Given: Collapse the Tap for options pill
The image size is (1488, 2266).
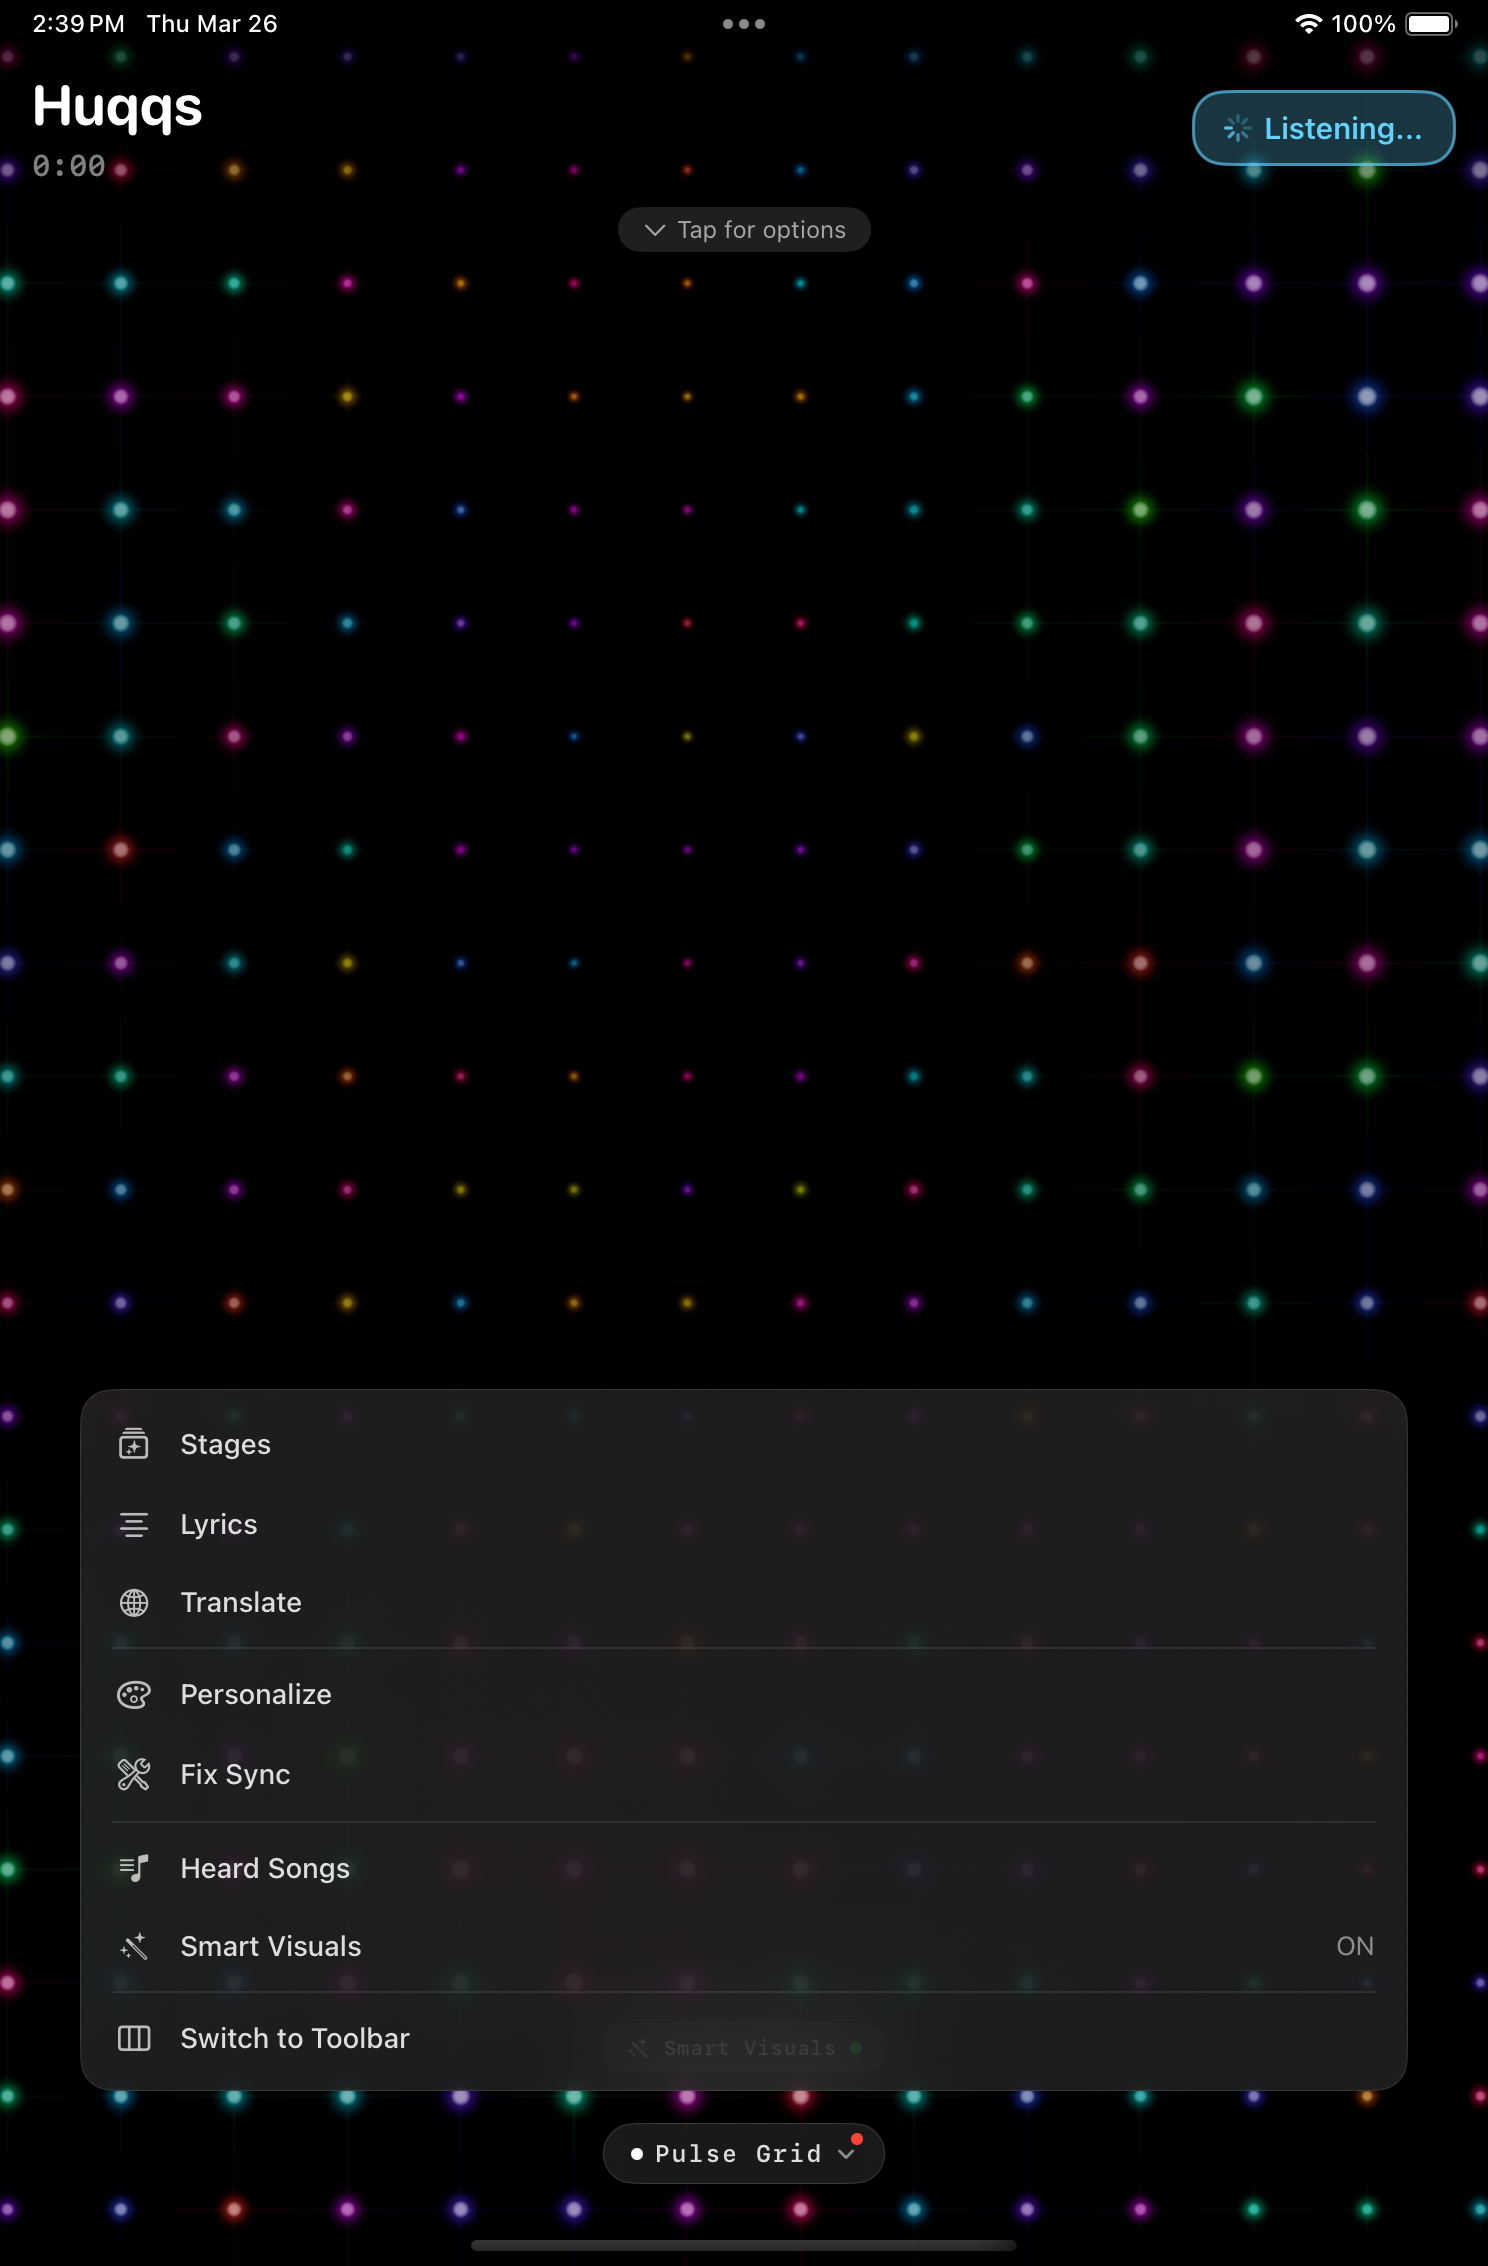Looking at the screenshot, I should pos(744,230).
